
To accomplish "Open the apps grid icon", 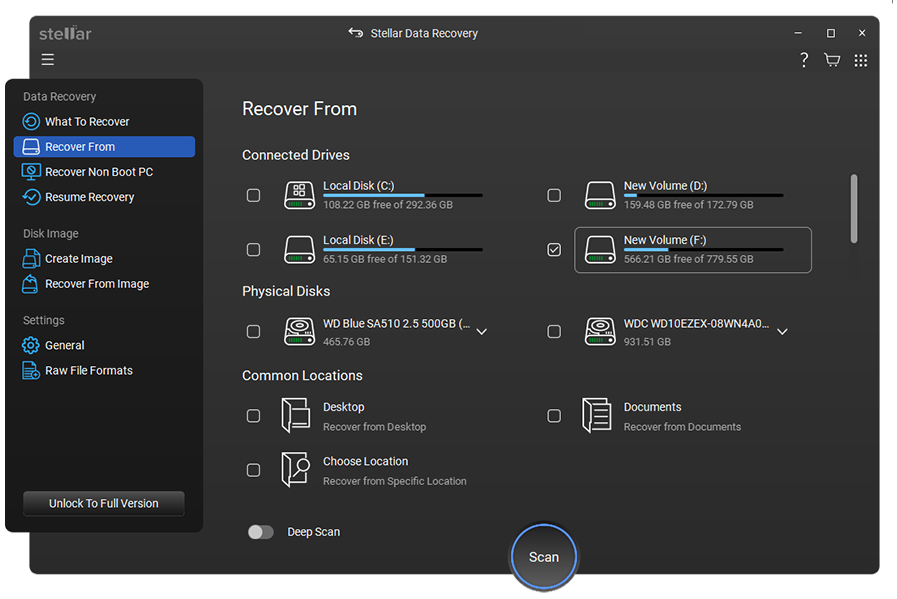I will pos(860,61).
